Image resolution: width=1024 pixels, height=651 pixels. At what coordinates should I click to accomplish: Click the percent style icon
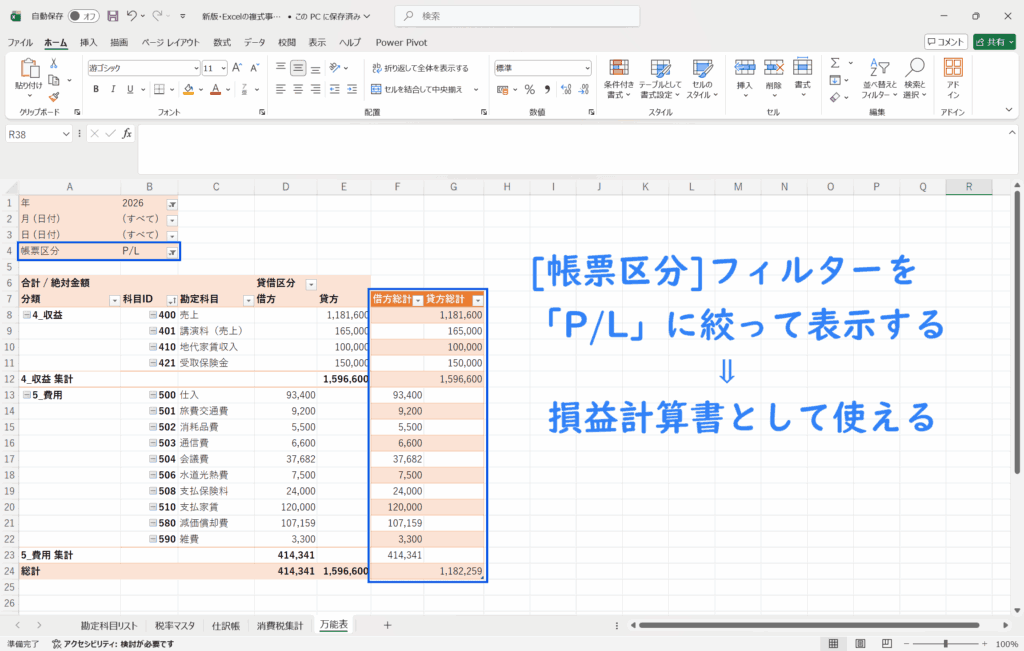point(529,89)
